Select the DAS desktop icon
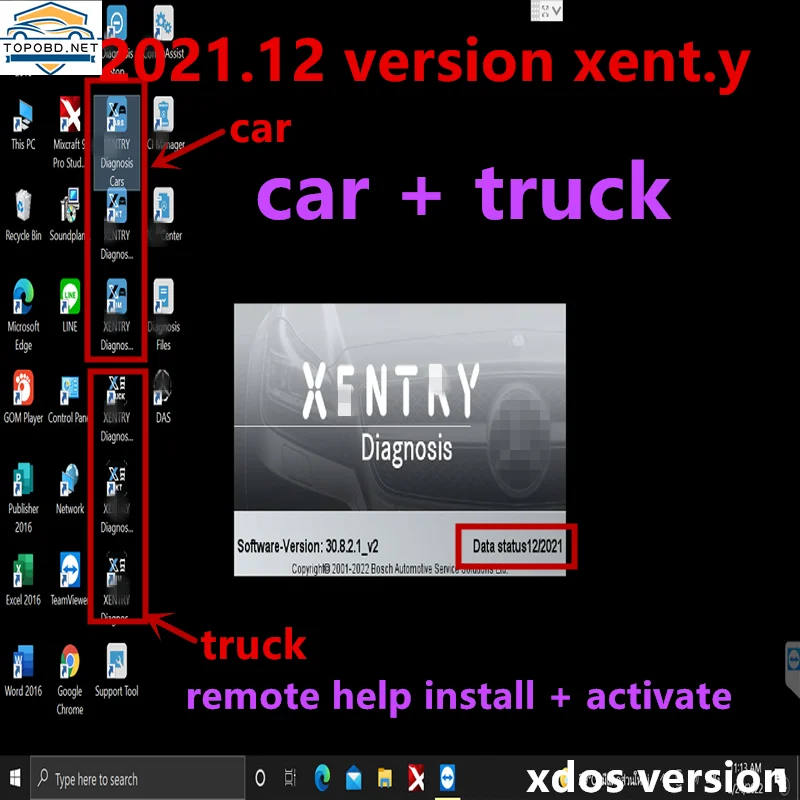This screenshot has width=800, height=800. [x=163, y=397]
